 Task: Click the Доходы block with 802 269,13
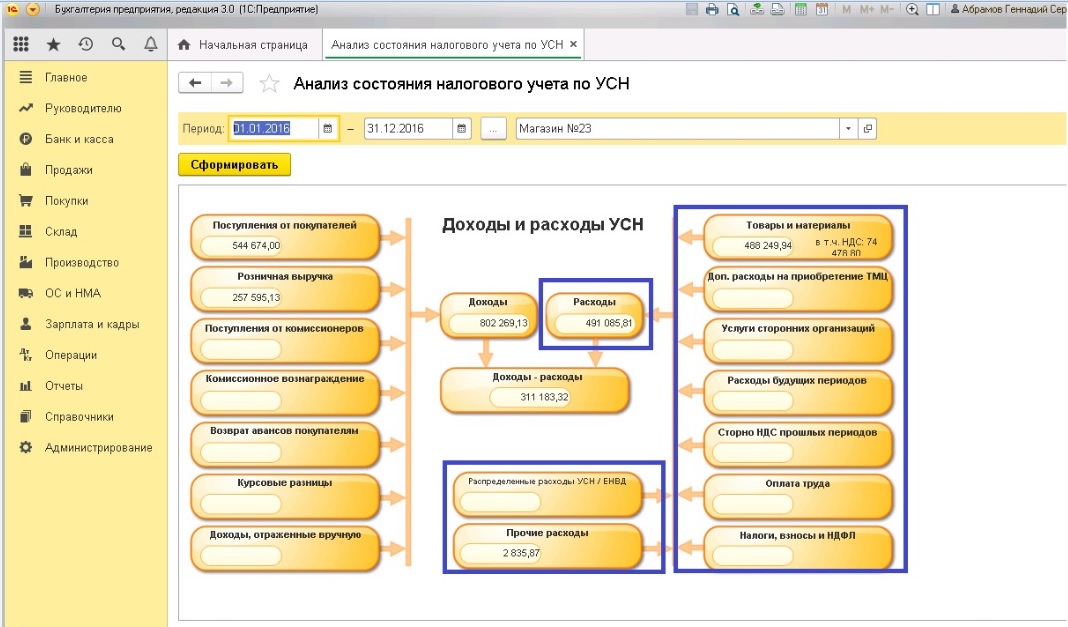[488, 315]
